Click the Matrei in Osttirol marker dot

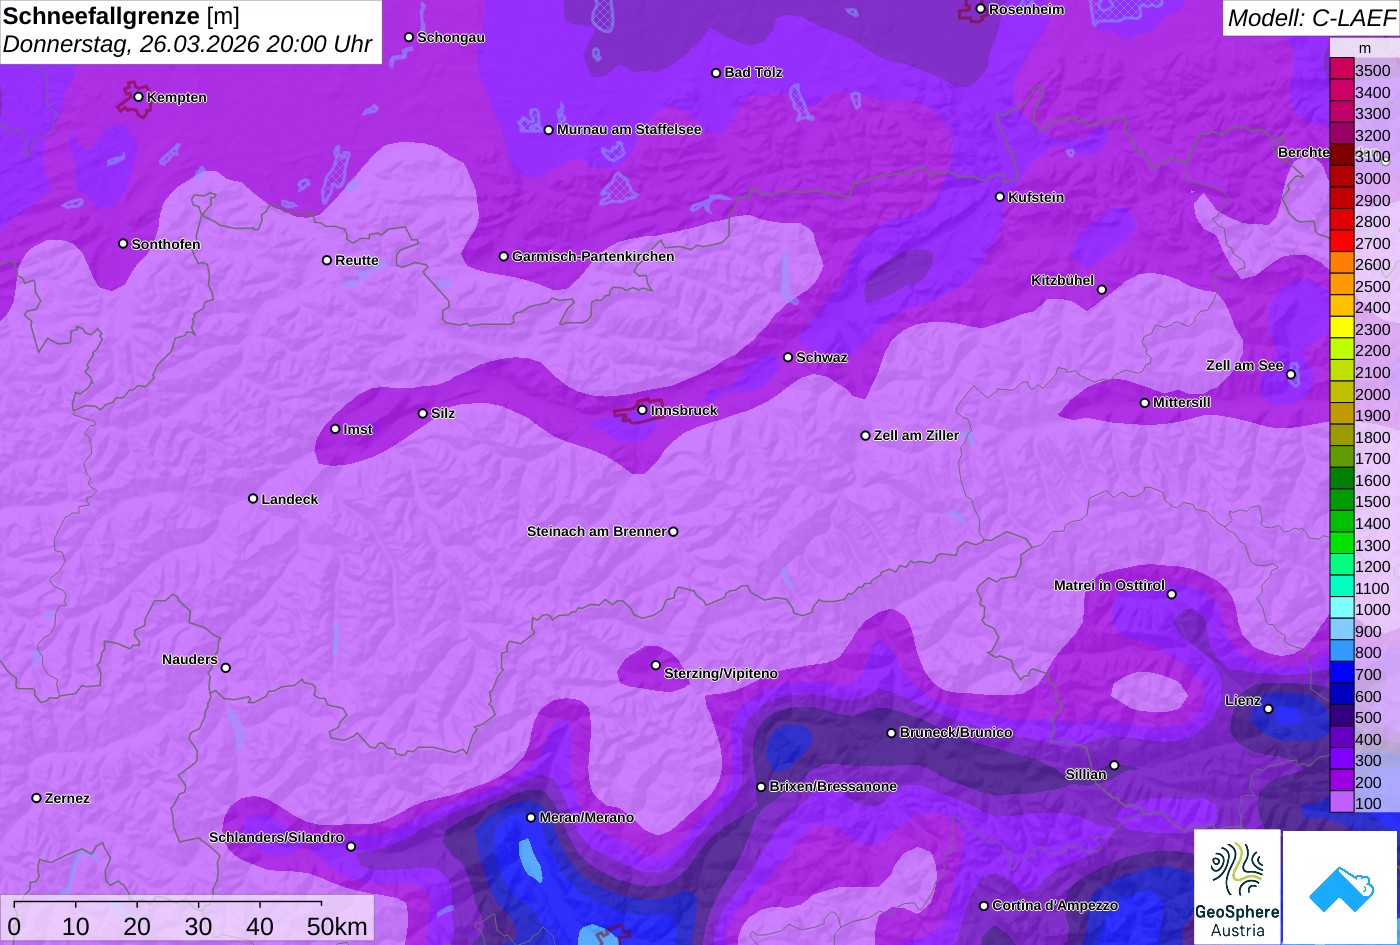click(x=1171, y=594)
